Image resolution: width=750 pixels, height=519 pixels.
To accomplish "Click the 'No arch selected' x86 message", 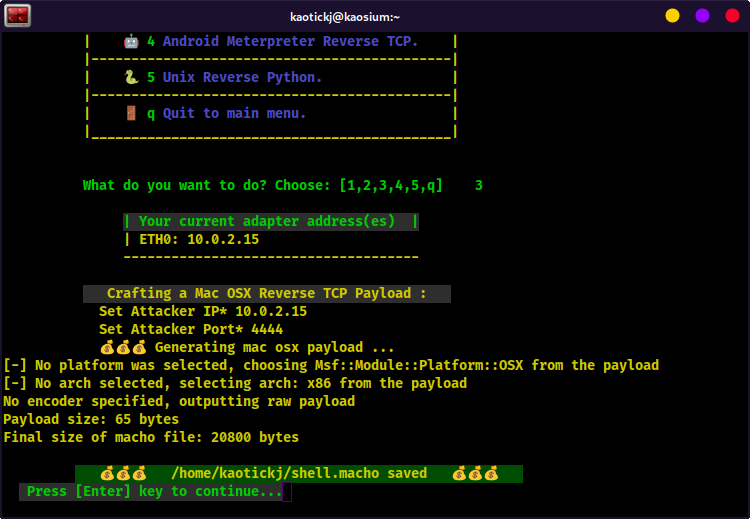I will tap(235, 383).
